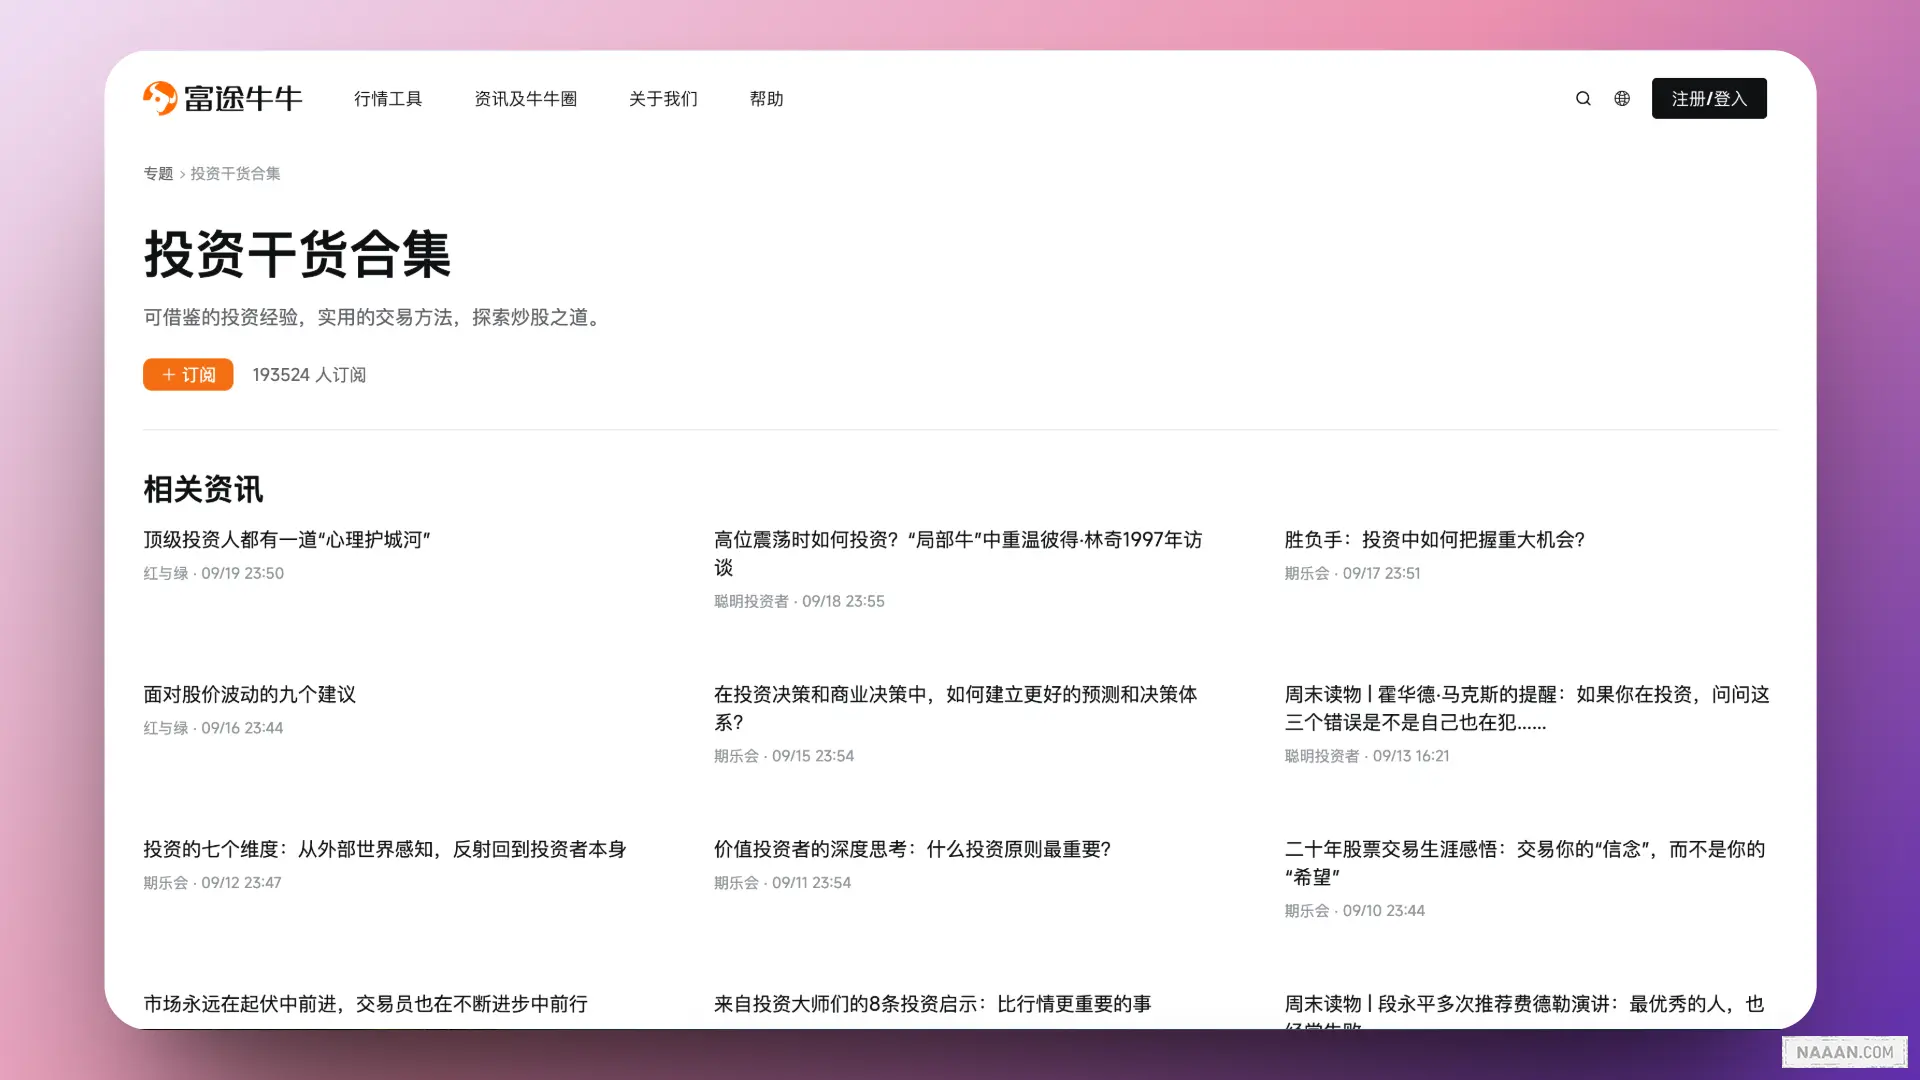Click the author 红与绿 under the first article
1920x1080 pixels.
[165, 573]
